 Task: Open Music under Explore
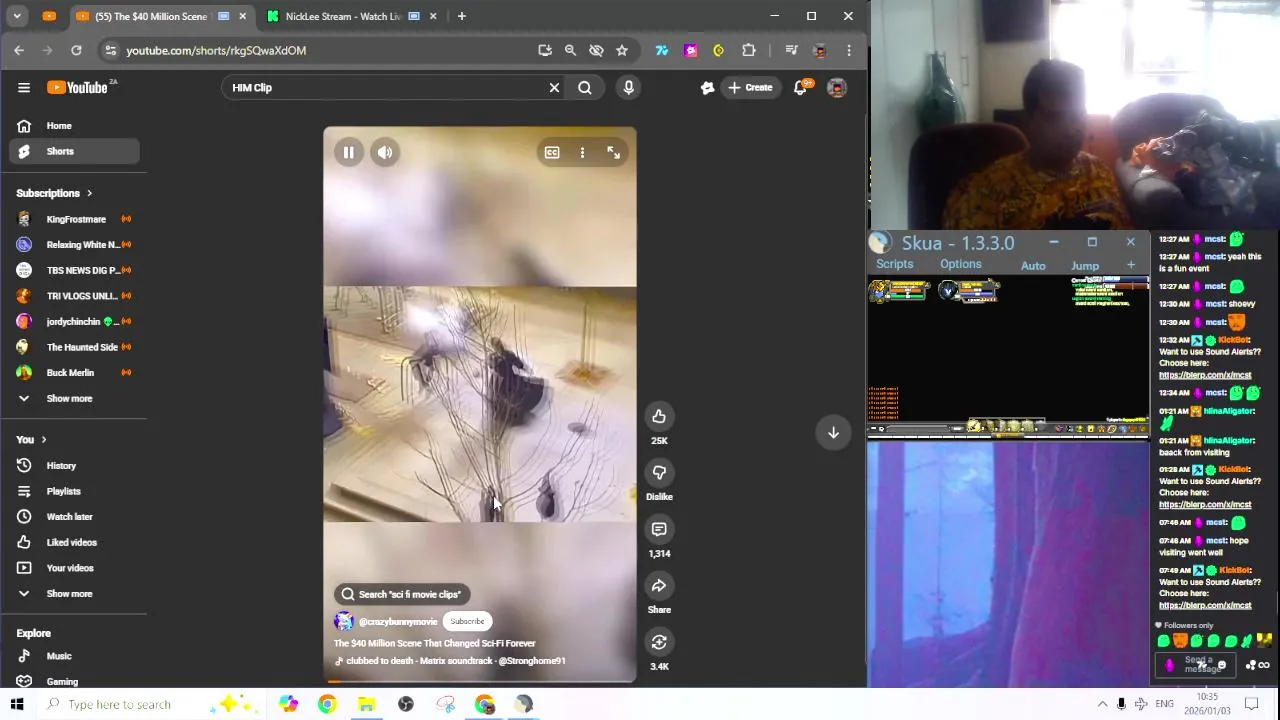tap(74, 656)
